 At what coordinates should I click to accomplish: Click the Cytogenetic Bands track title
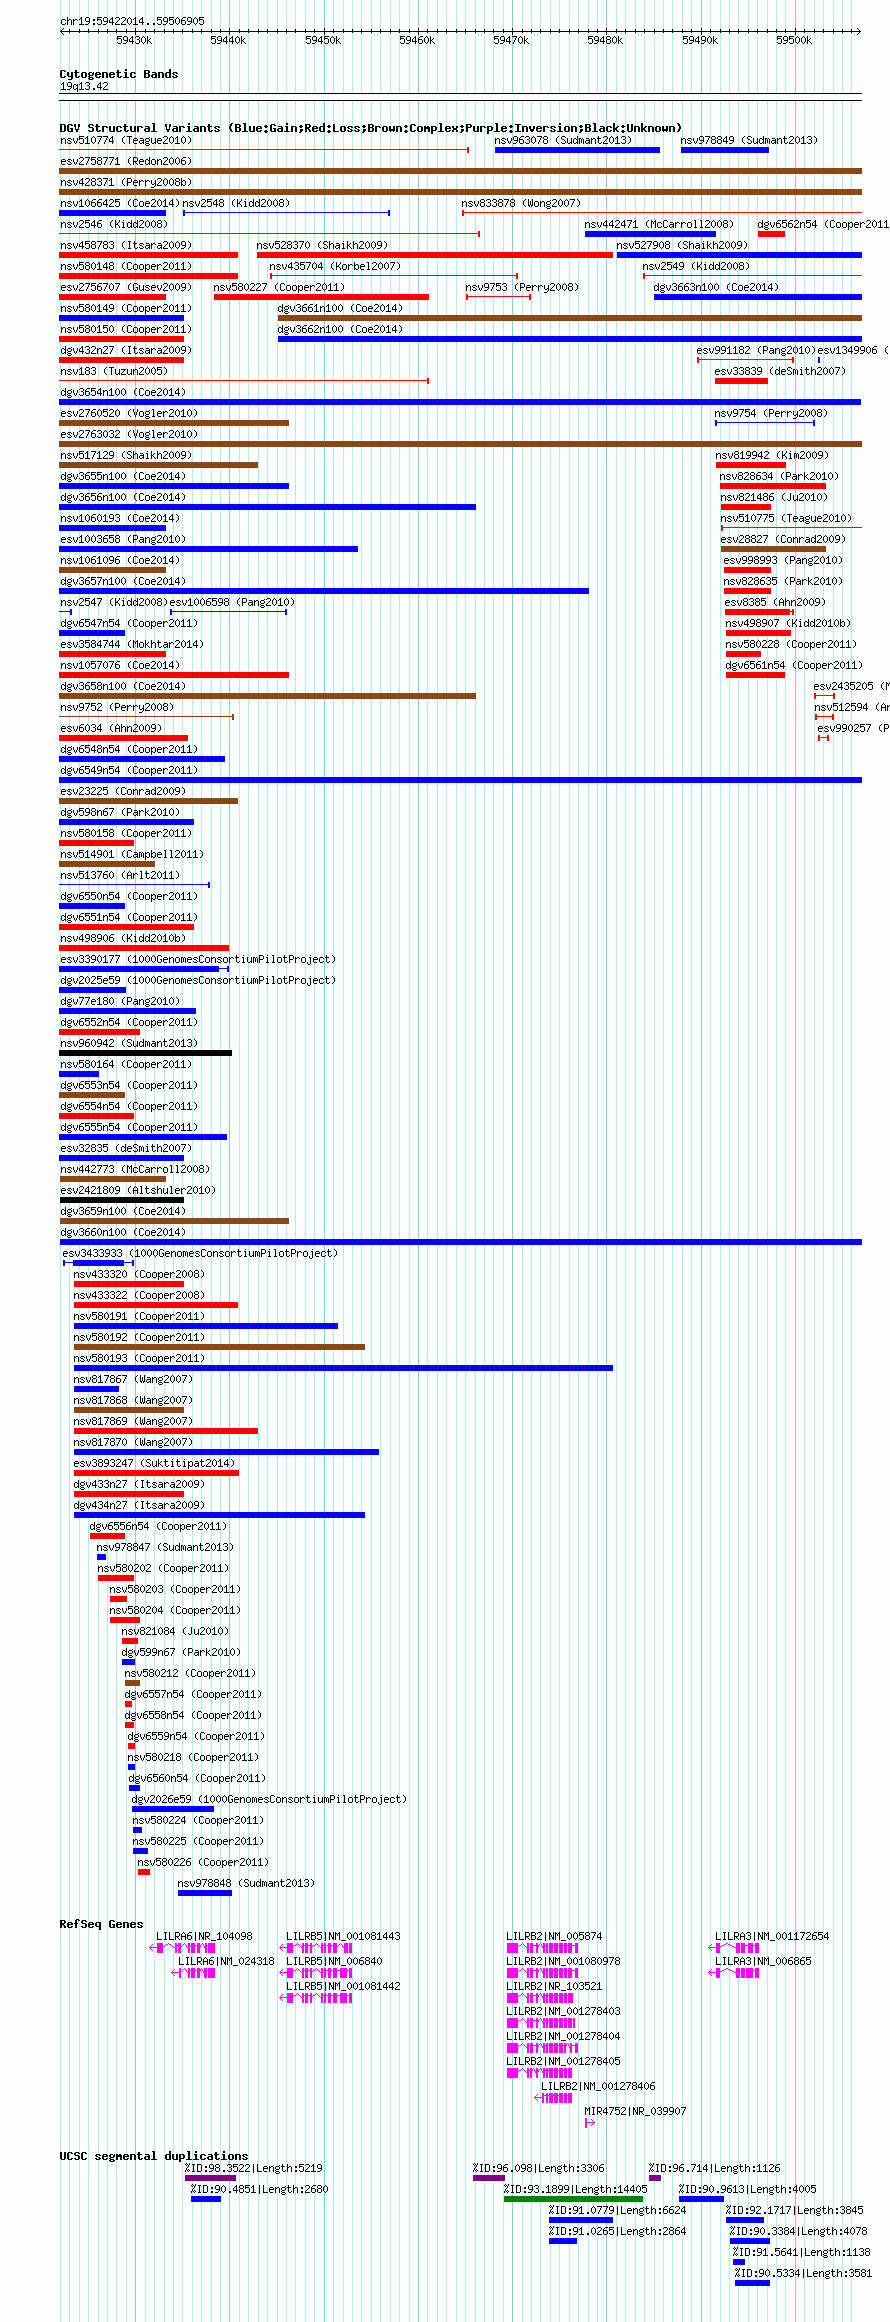click(119, 74)
